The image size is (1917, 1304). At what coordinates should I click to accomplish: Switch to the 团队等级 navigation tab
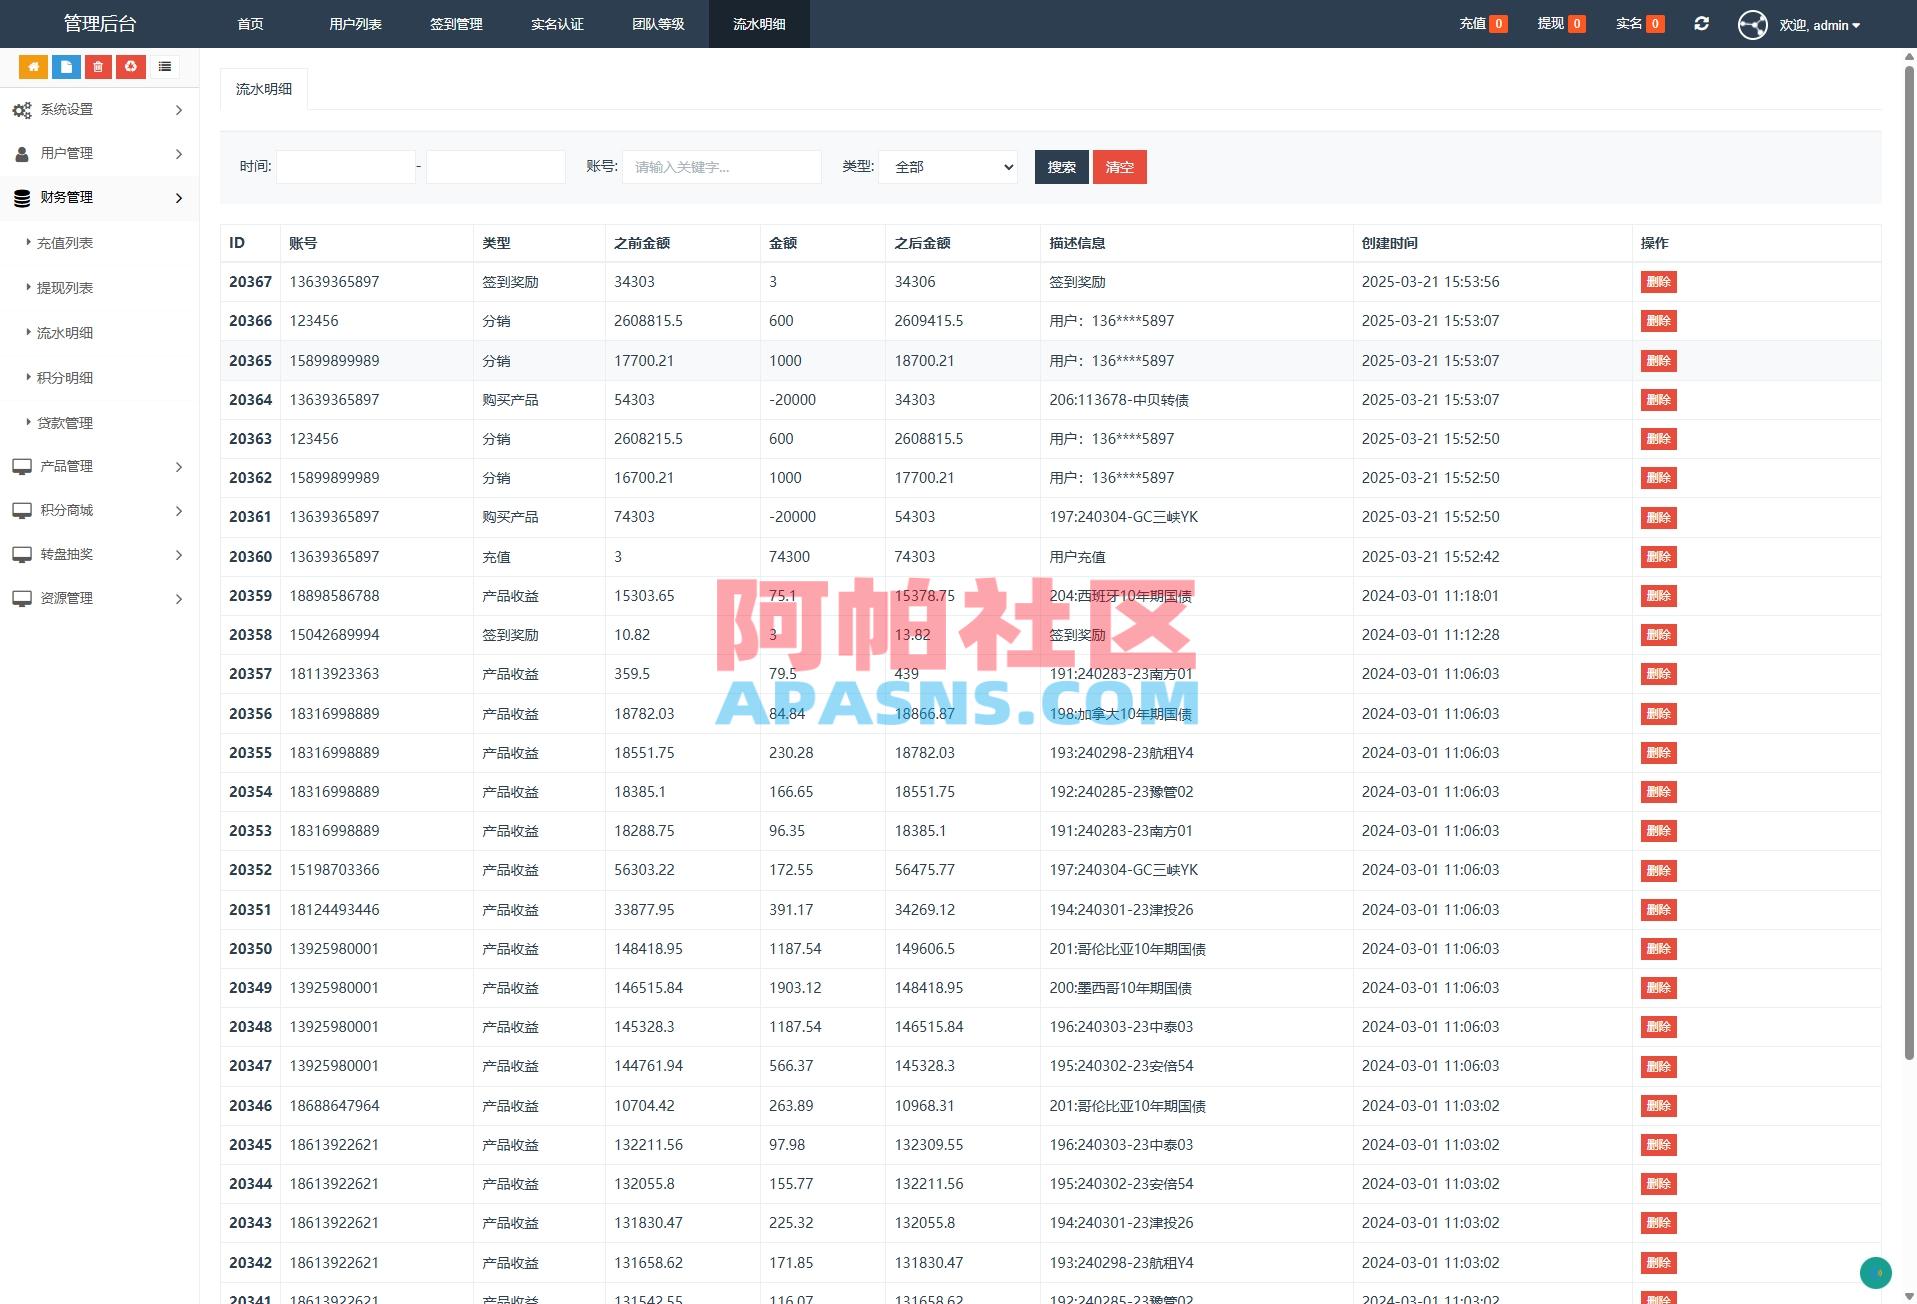click(x=658, y=24)
